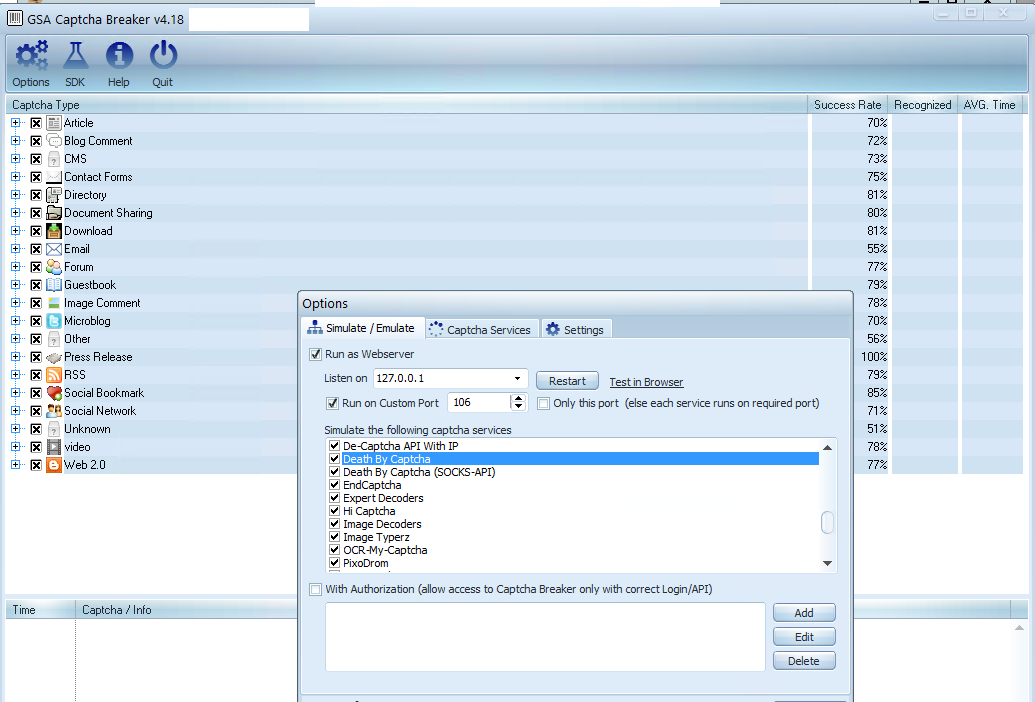Click the Email envelope icon

(x=54, y=249)
